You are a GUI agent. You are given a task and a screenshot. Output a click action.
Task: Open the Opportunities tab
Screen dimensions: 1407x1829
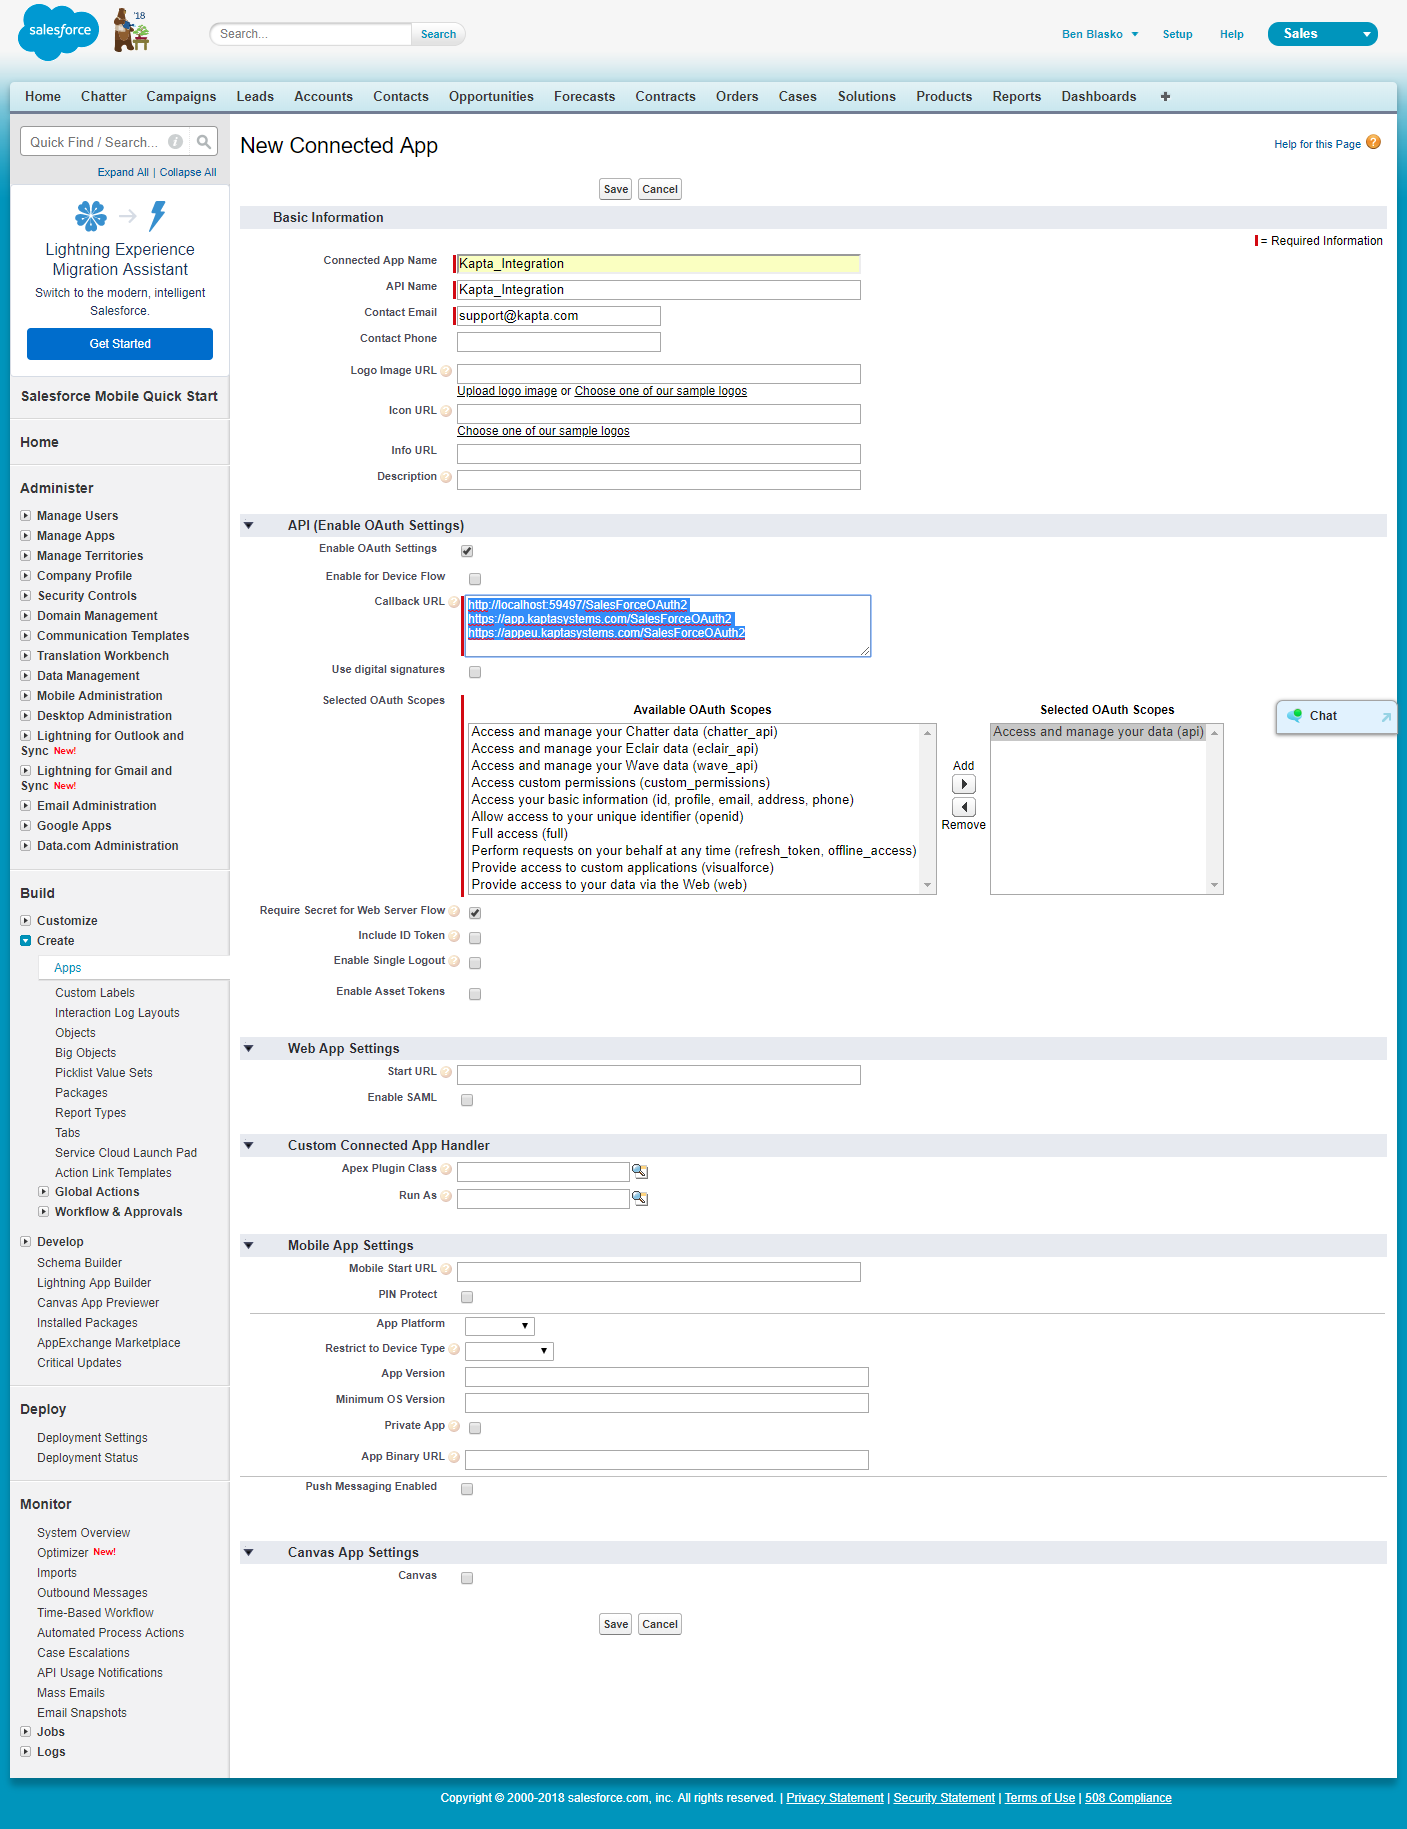491,97
